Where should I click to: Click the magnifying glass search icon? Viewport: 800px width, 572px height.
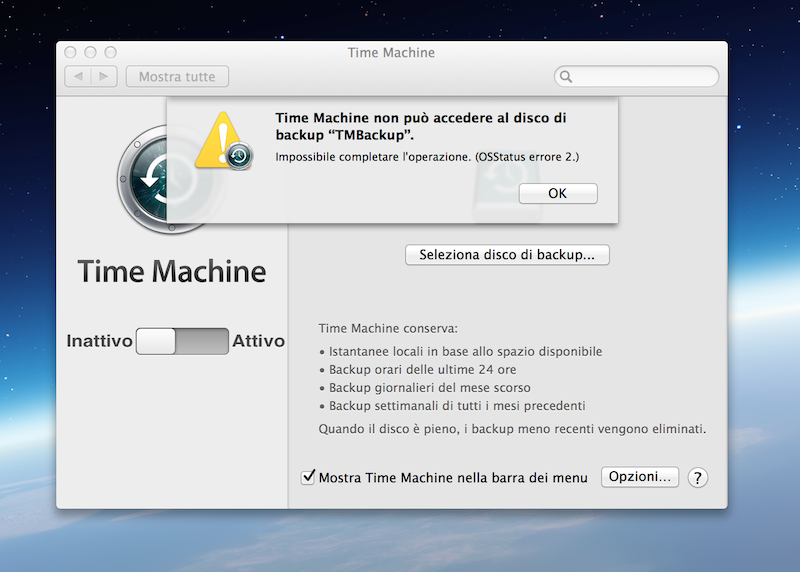pyautogui.click(x=566, y=76)
